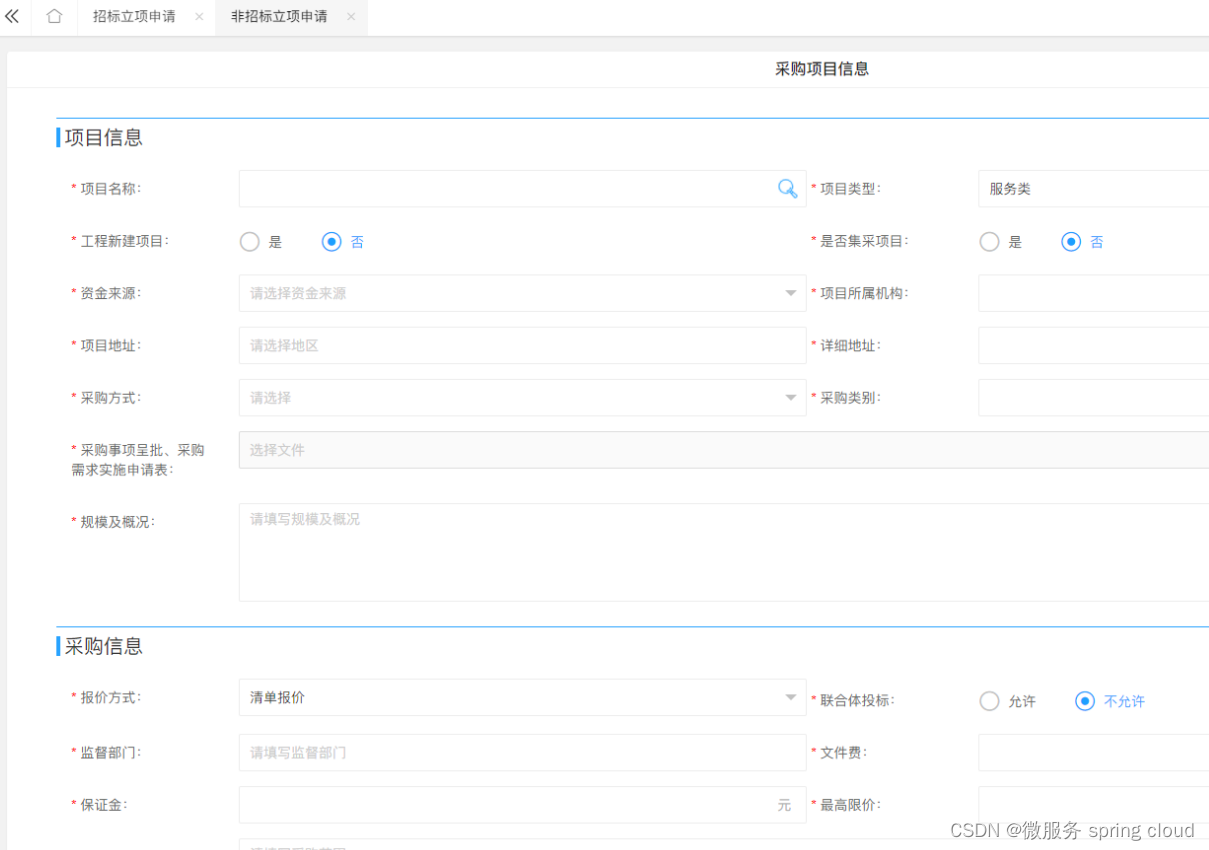The image size is (1209, 850).
Task: Choose 允许 for 联合体投标
Action: tap(989, 701)
